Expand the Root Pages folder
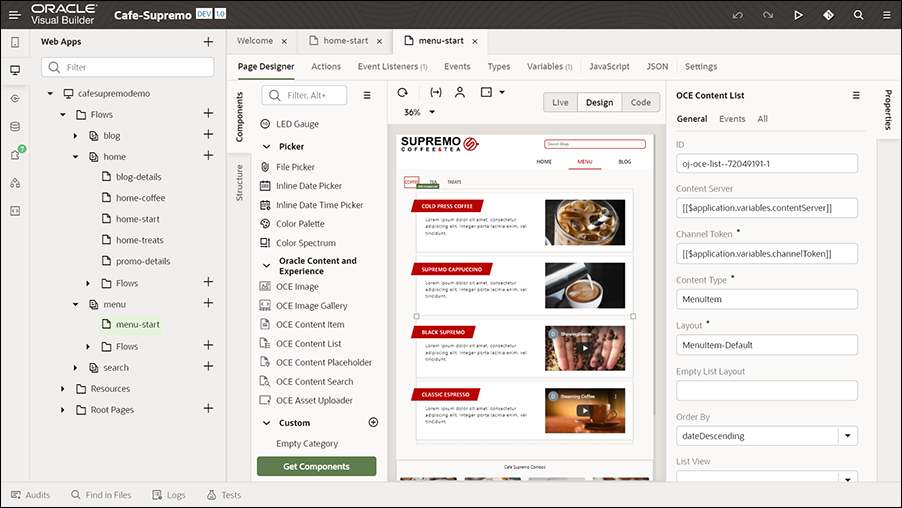Screen dimensions: 902x508 pos(63,410)
